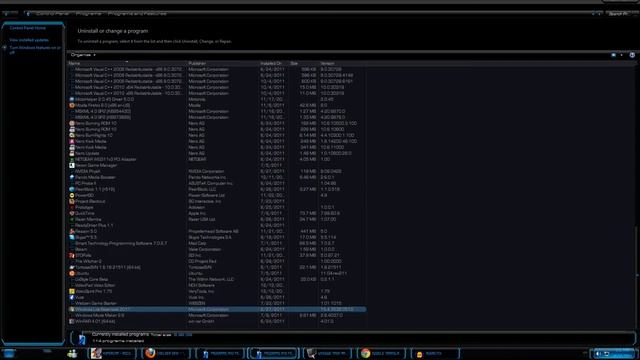Click the Skype icon in the program list

click(x=72, y=237)
